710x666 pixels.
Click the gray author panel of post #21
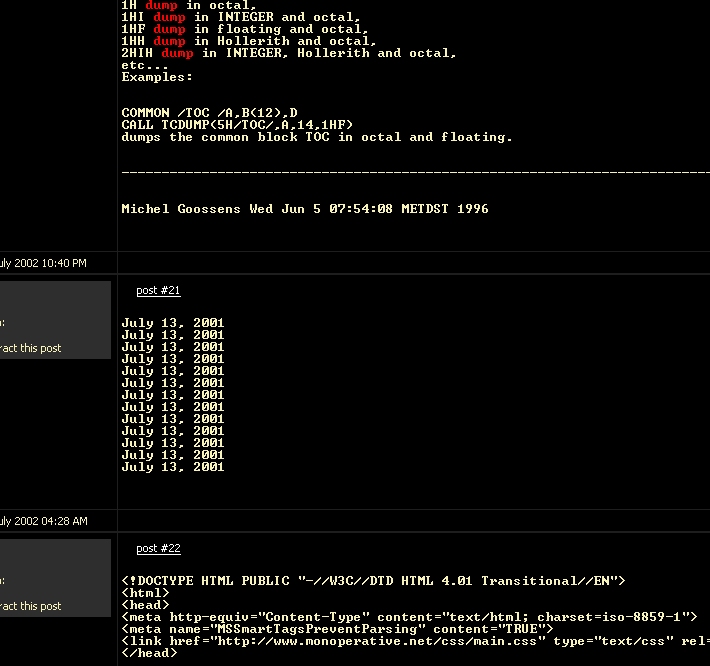55,320
